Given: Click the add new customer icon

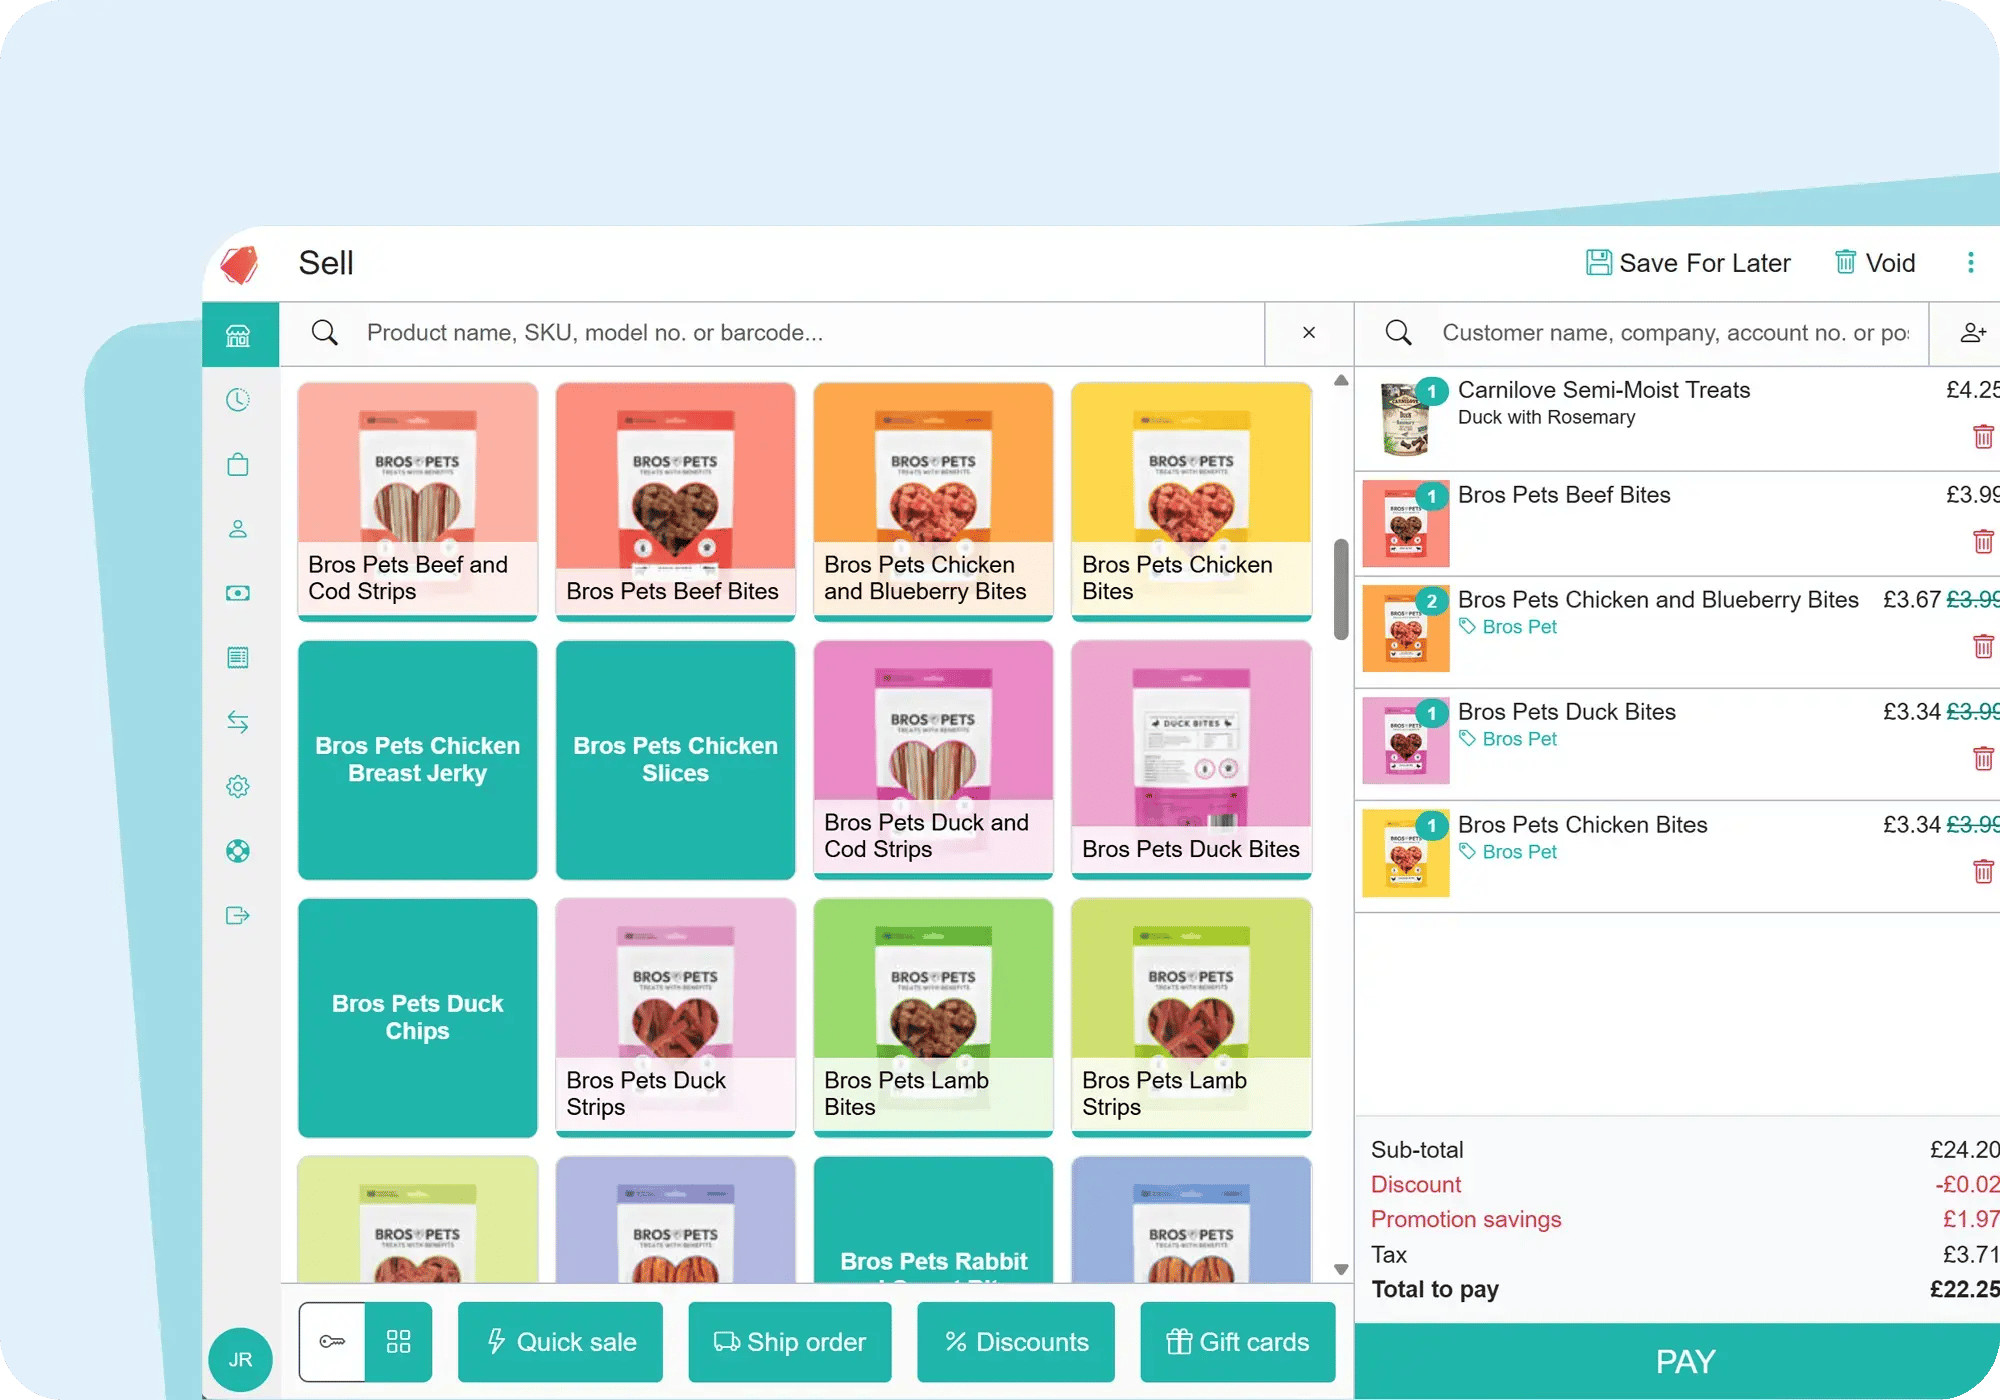Looking at the screenshot, I should coord(1972,333).
